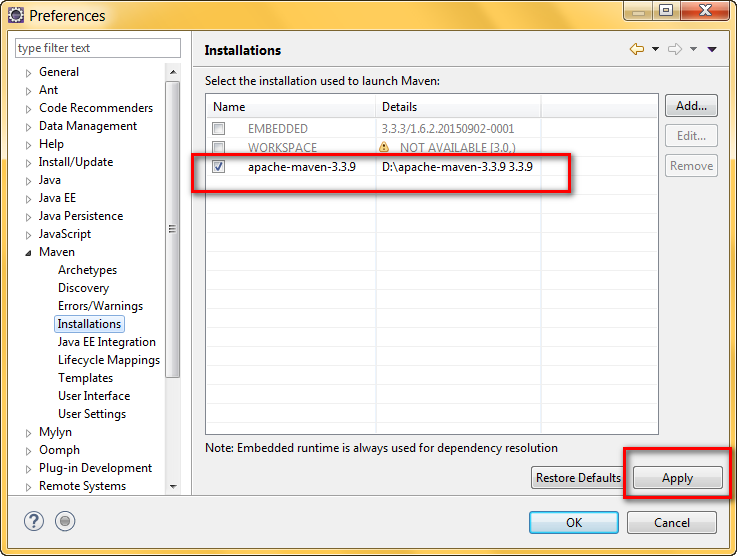
Task: Click the Name column header
Action: coord(291,107)
